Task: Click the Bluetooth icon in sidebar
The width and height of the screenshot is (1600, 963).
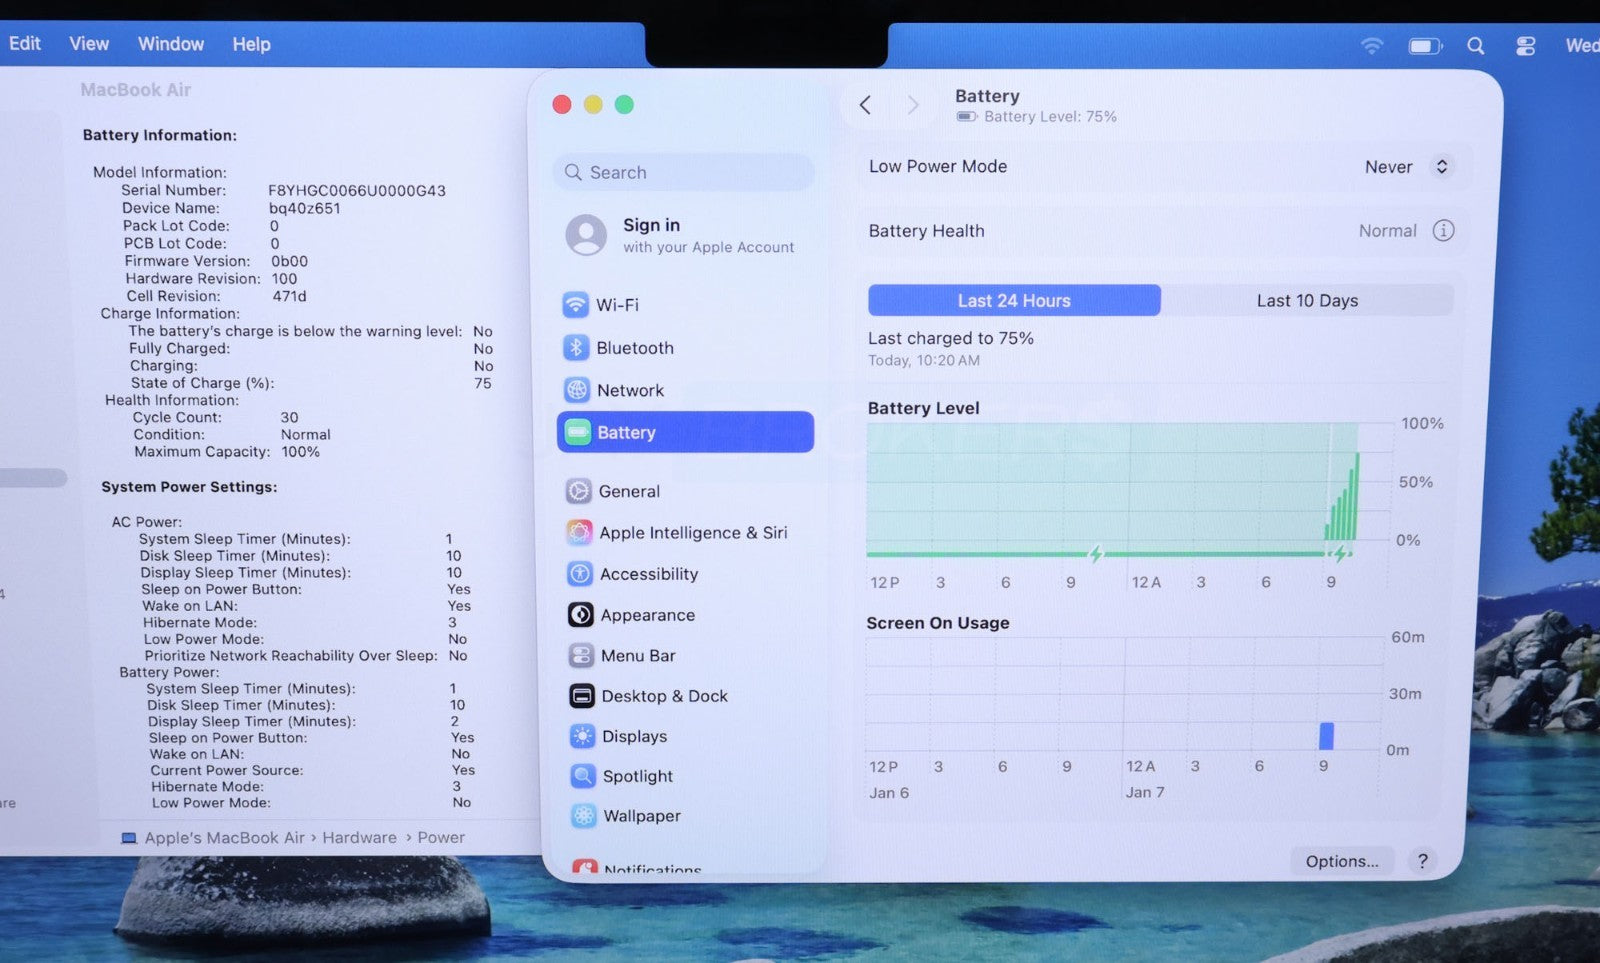Action: 576,347
